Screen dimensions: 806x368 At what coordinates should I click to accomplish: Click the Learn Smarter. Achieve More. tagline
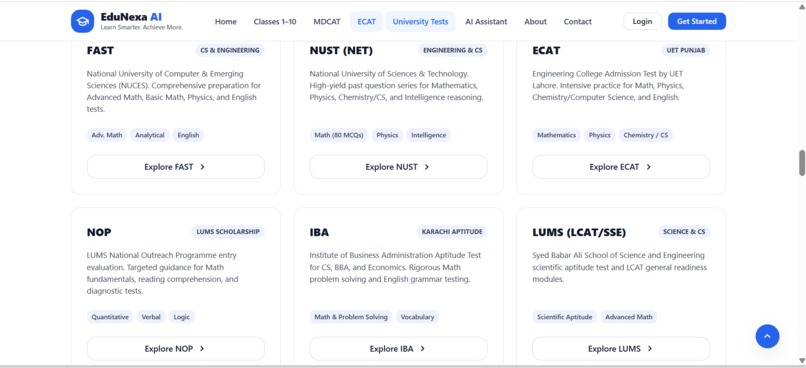coord(141,28)
